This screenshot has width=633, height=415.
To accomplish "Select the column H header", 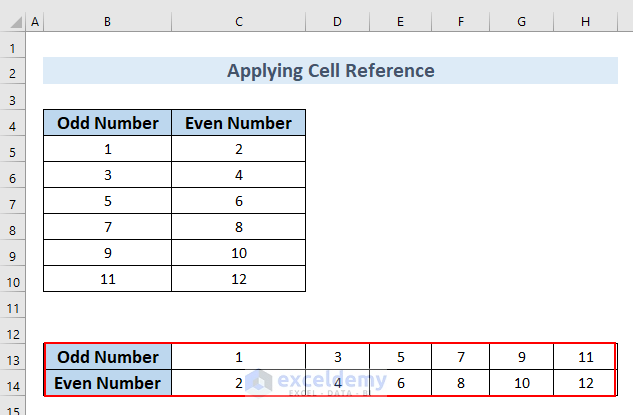I will click(x=586, y=21).
